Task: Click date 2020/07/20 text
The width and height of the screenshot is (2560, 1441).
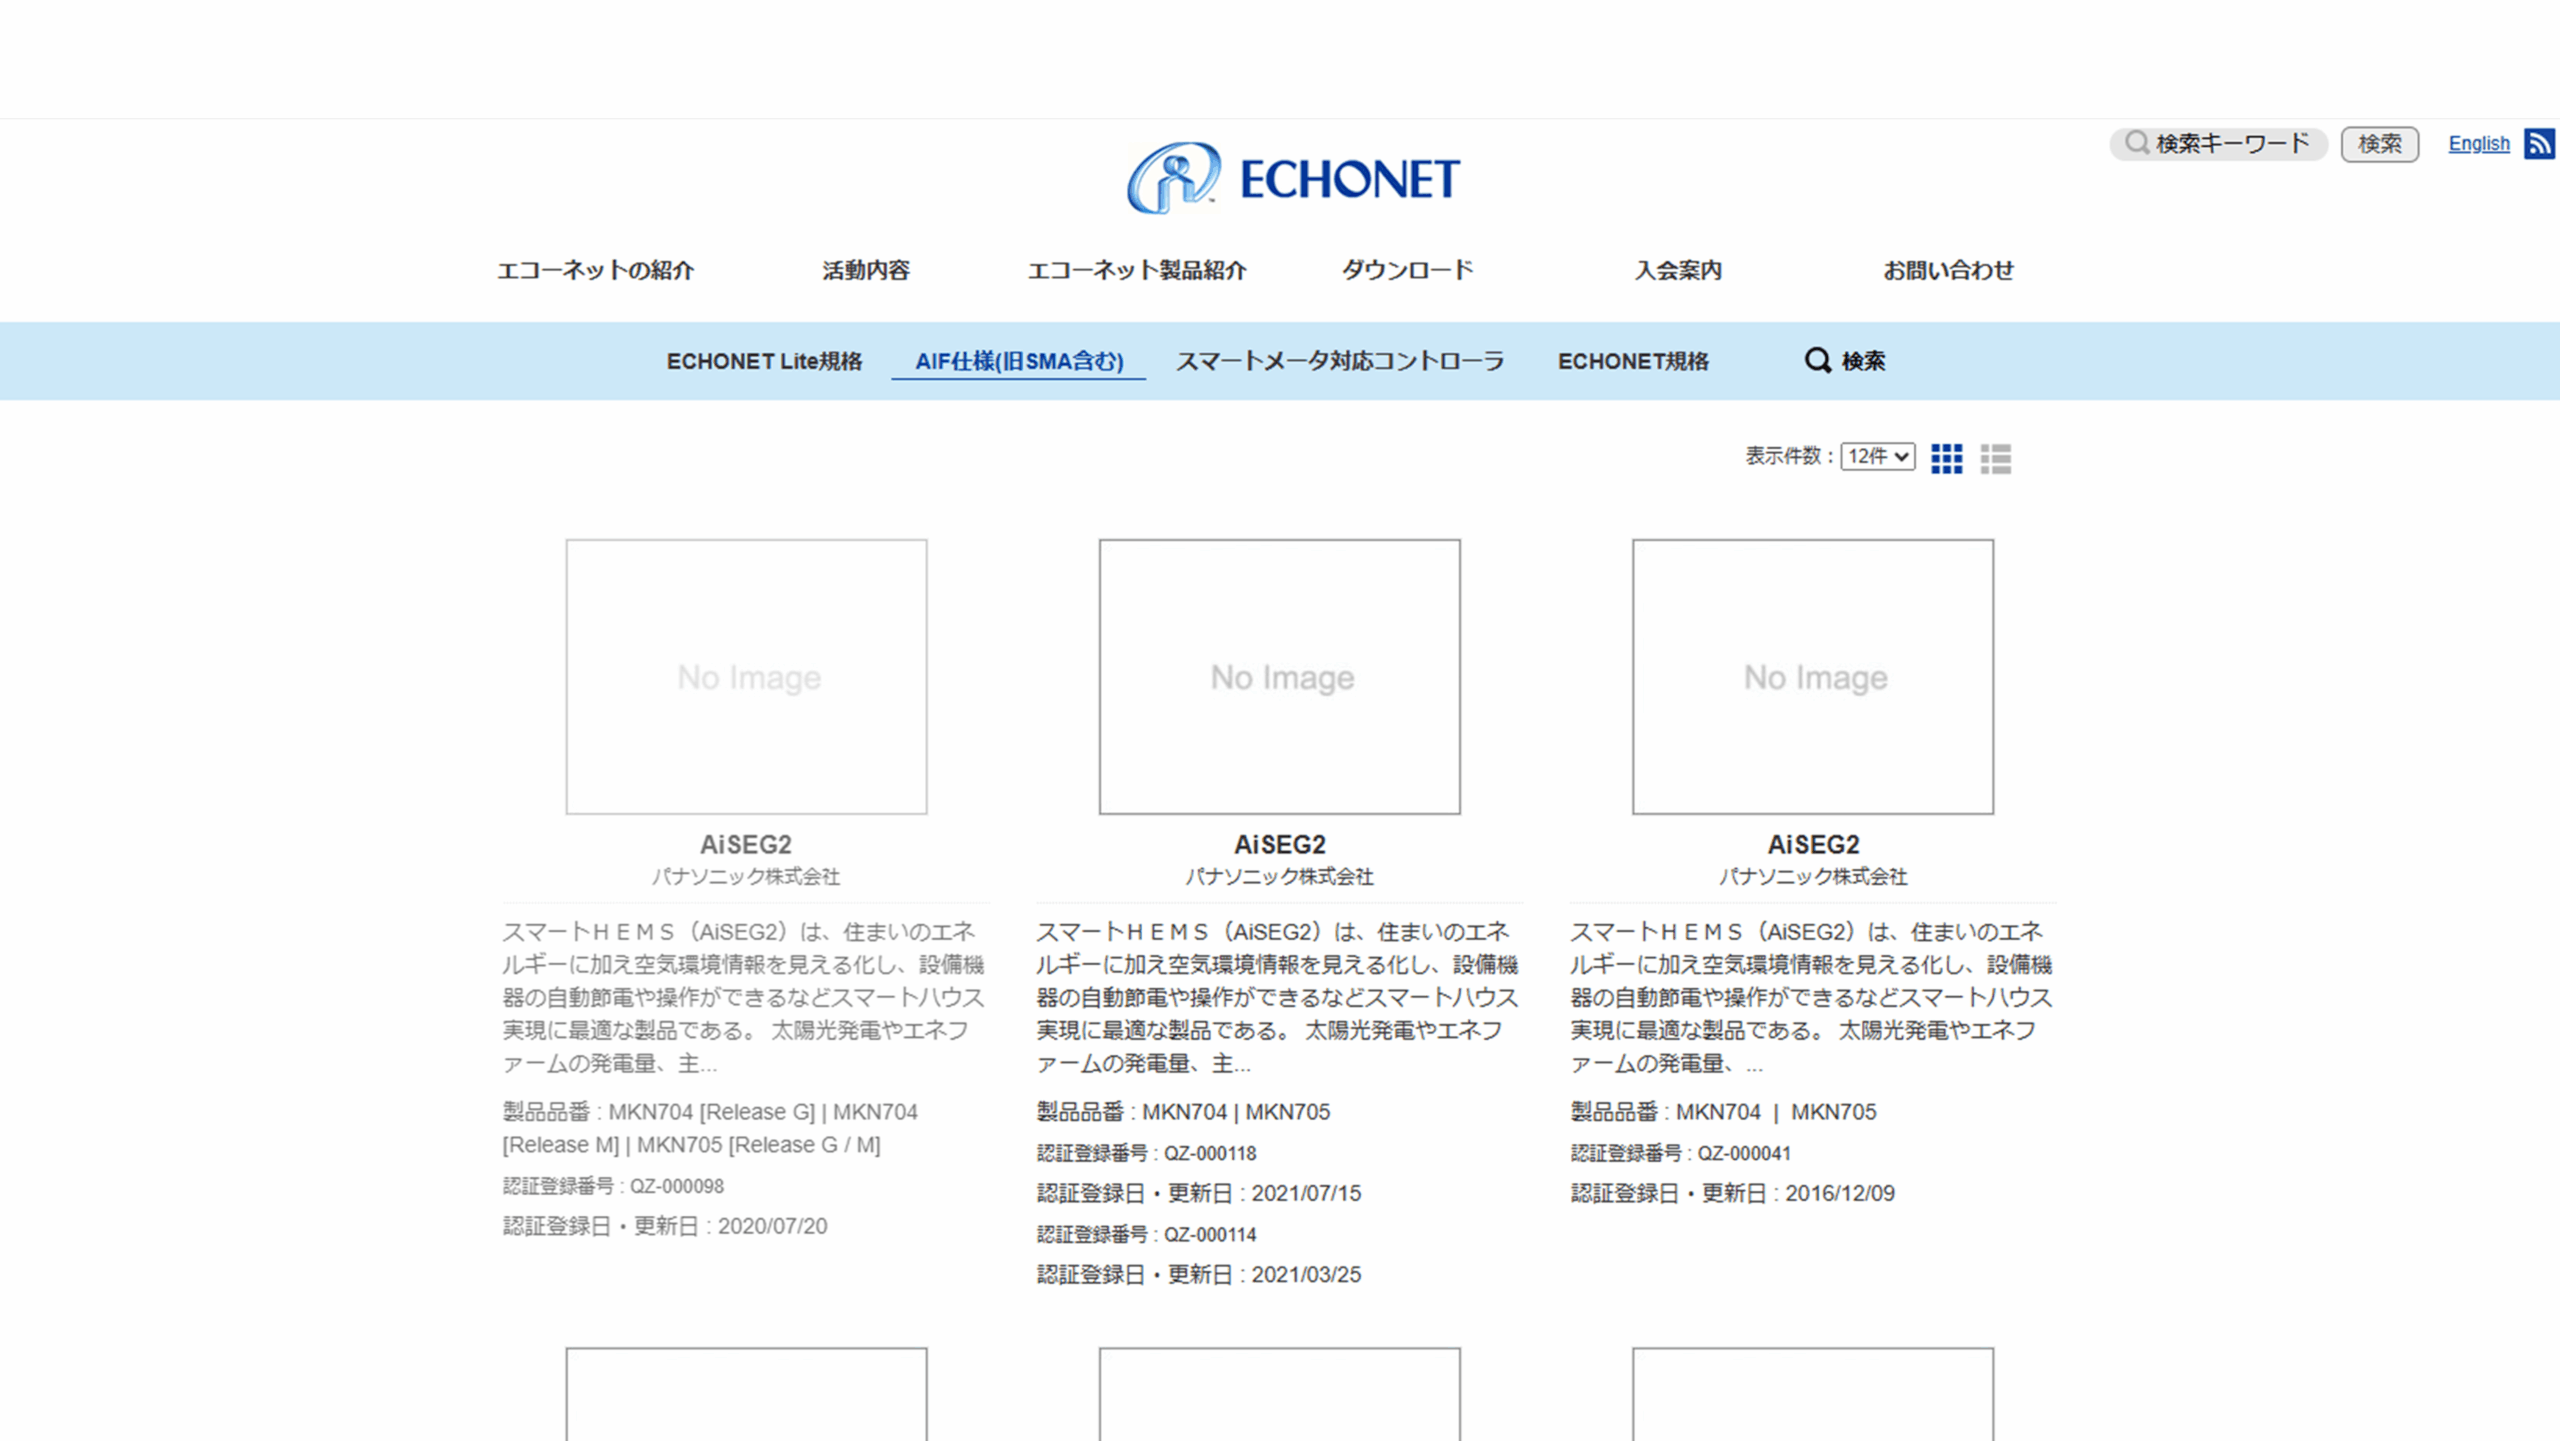Action: coord(772,1227)
